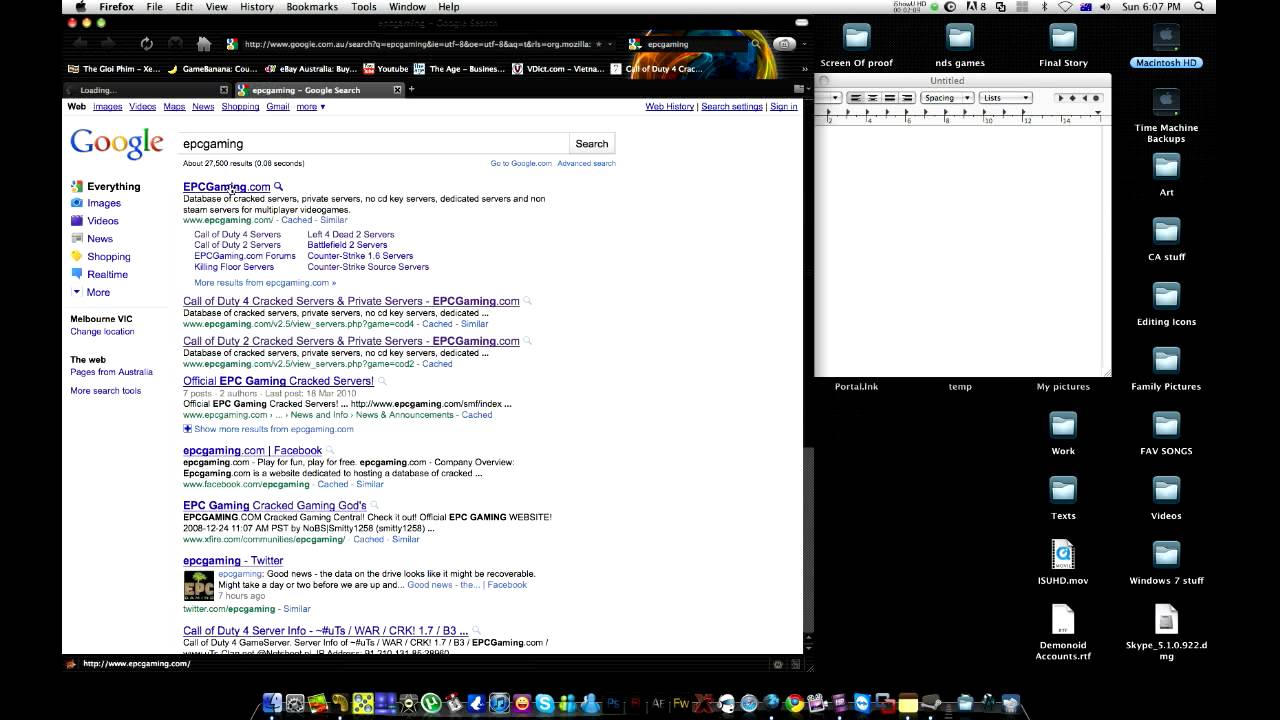1280x720 pixels.
Task: Click the Firefox home button
Action: pyautogui.click(x=204, y=44)
